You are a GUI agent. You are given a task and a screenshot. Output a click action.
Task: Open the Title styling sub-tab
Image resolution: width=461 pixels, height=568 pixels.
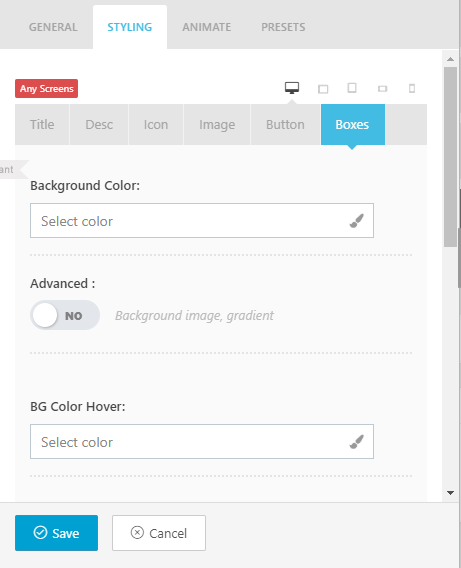[42, 125]
